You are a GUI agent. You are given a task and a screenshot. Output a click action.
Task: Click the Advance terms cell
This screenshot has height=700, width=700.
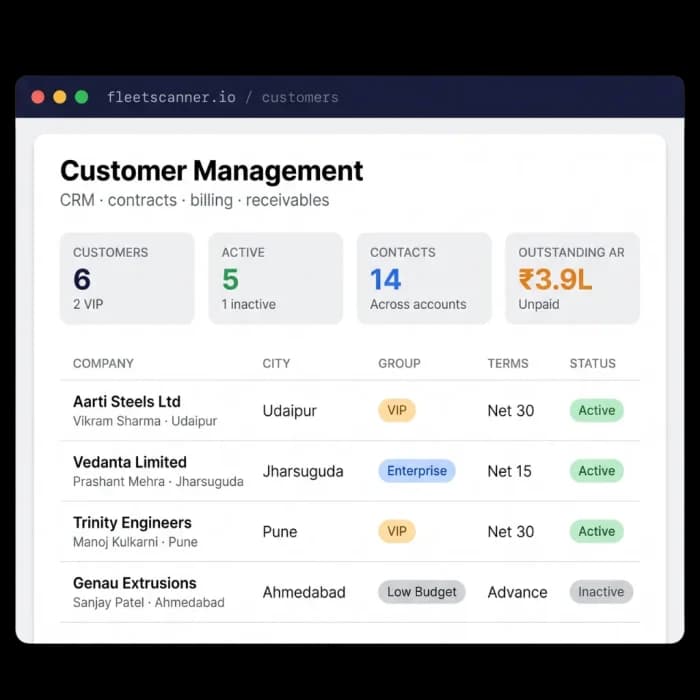click(517, 592)
